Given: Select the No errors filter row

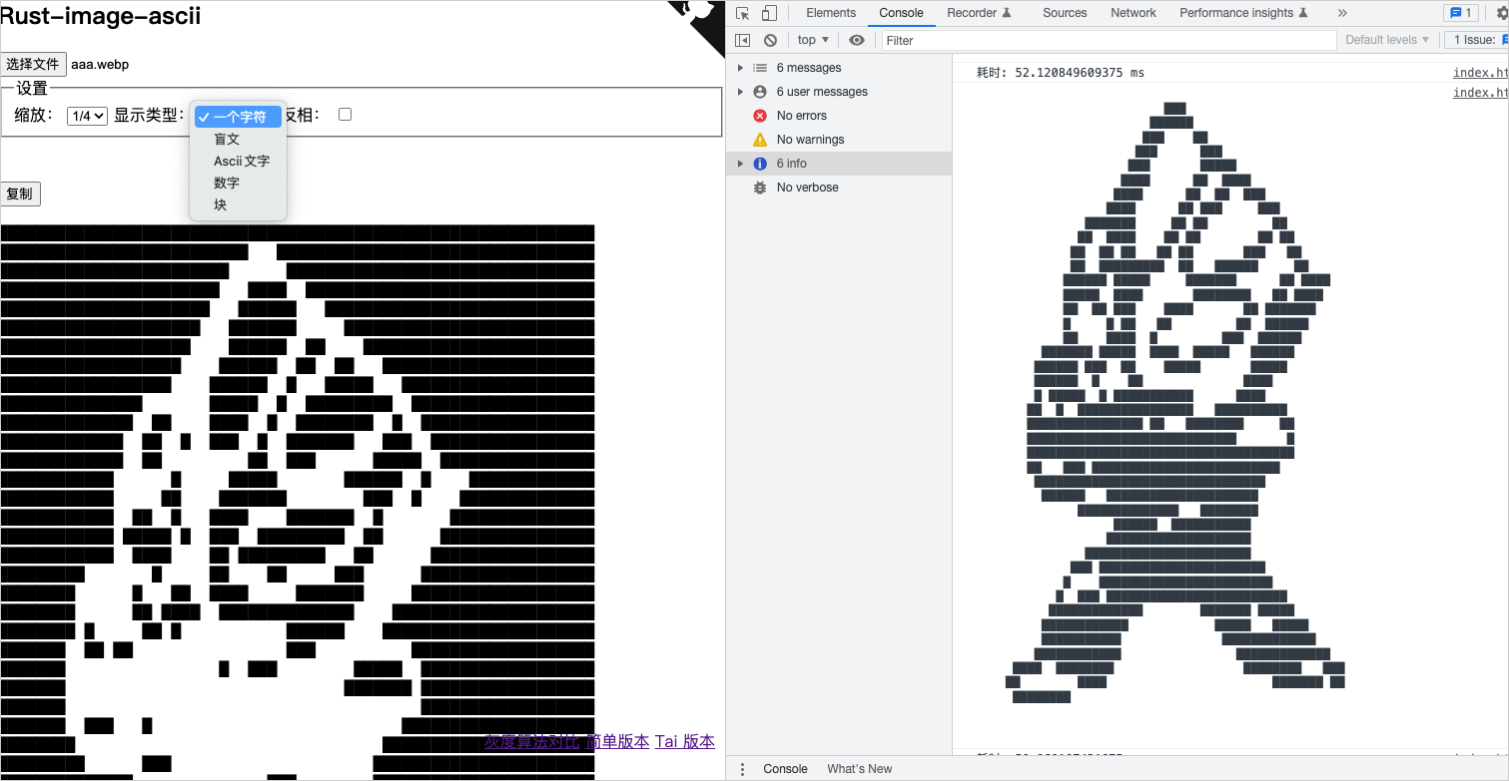Looking at the screenshot, I should pos(839,116).
